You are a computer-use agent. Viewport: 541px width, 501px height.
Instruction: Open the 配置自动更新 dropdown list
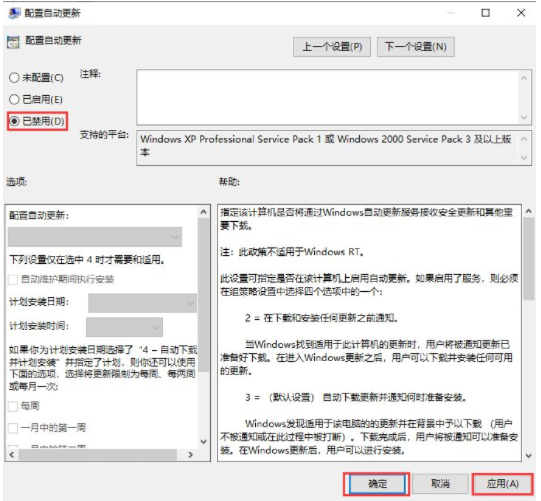[95, 237]
